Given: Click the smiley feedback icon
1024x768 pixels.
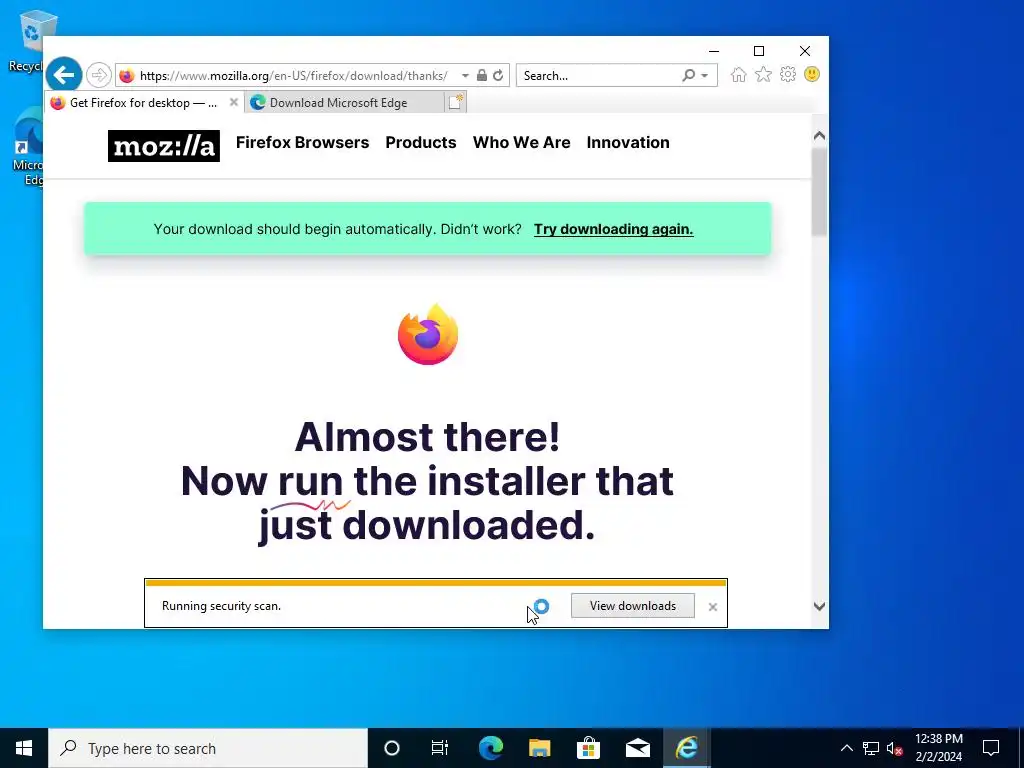Looking at the screenshot, I should 812,74.
